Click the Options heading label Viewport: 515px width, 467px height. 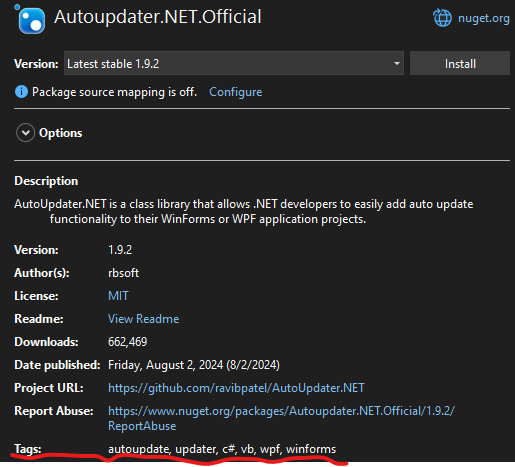tap(61, 133)
